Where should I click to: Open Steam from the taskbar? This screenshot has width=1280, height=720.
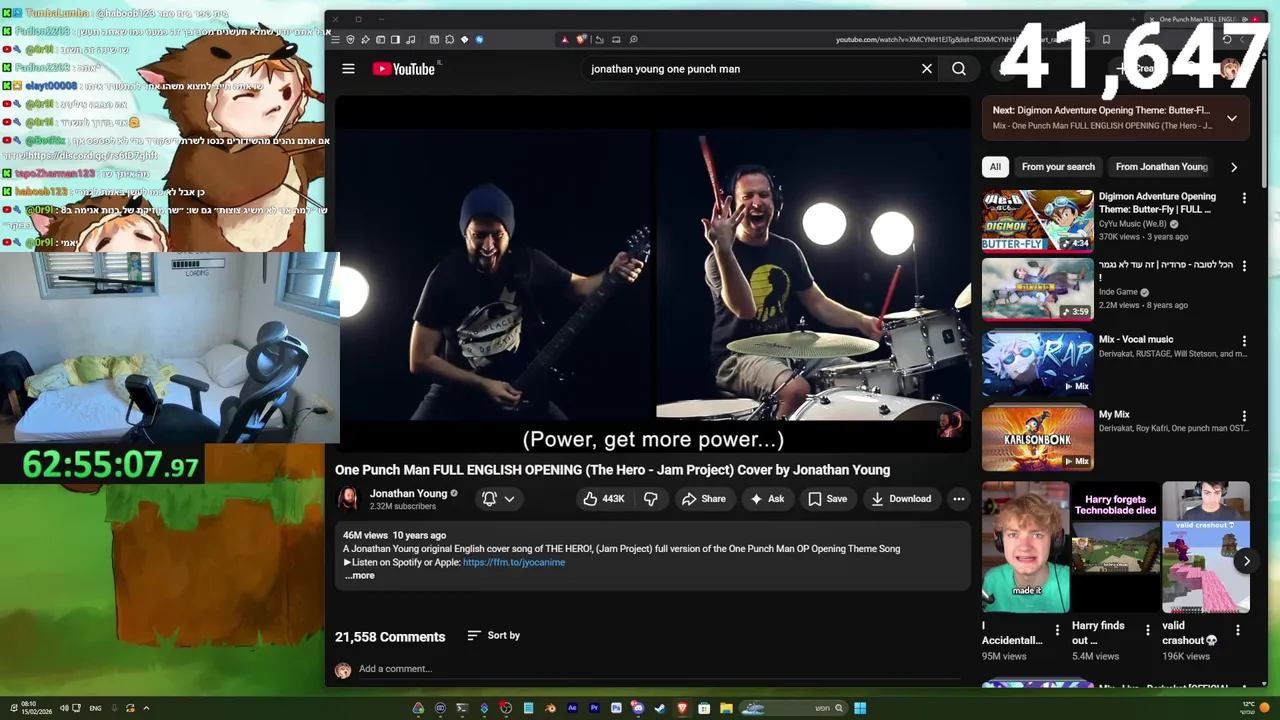[x=660, y=708]
